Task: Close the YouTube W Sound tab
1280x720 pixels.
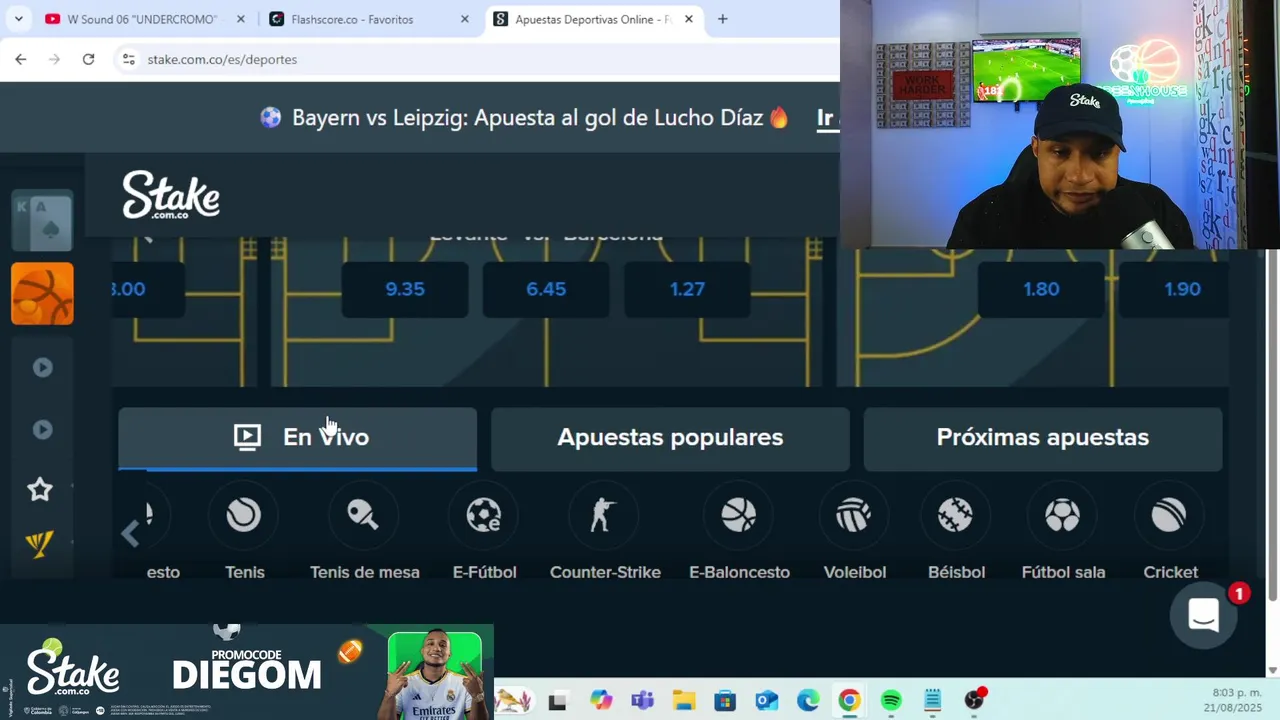Action: (x=241, y=19)
